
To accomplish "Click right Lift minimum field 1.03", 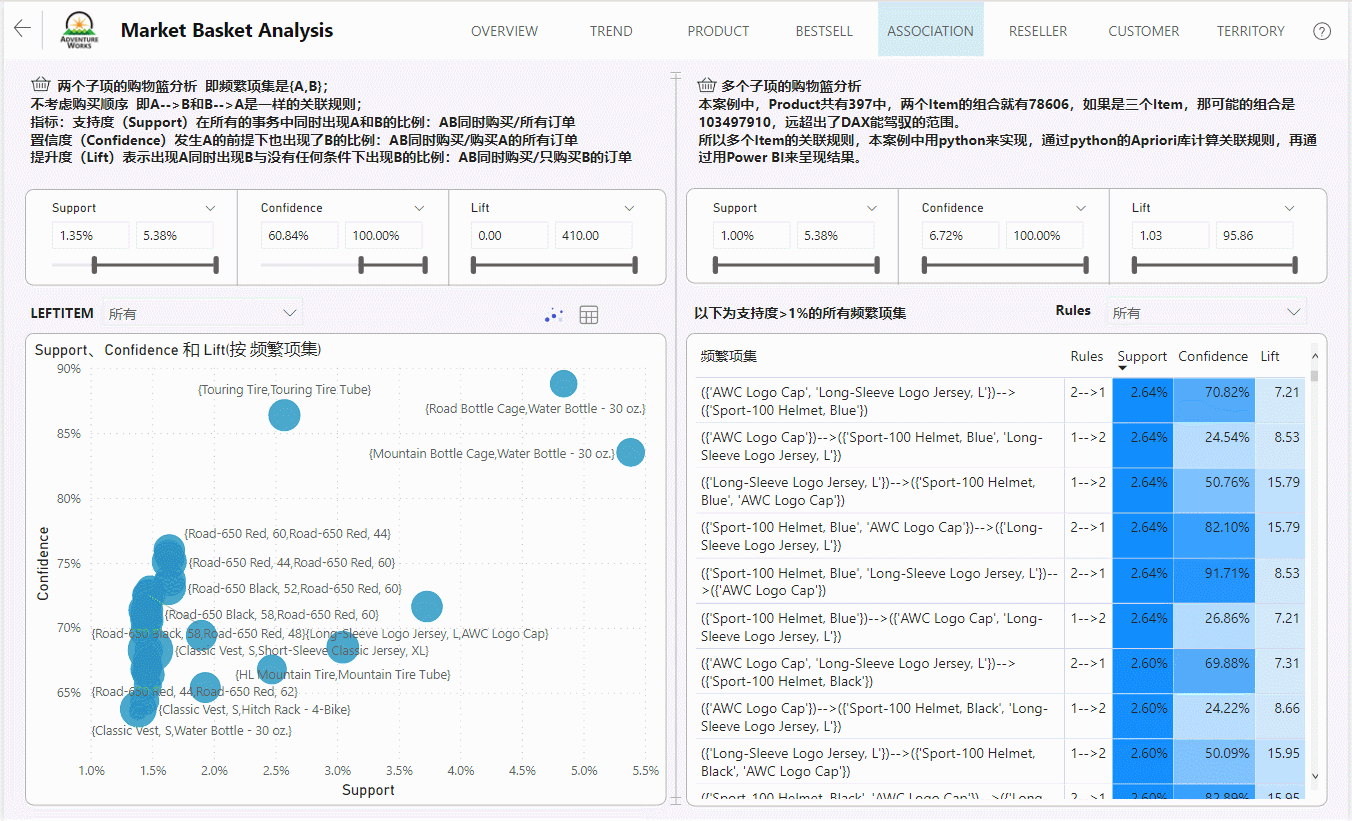I will 1171,236.
